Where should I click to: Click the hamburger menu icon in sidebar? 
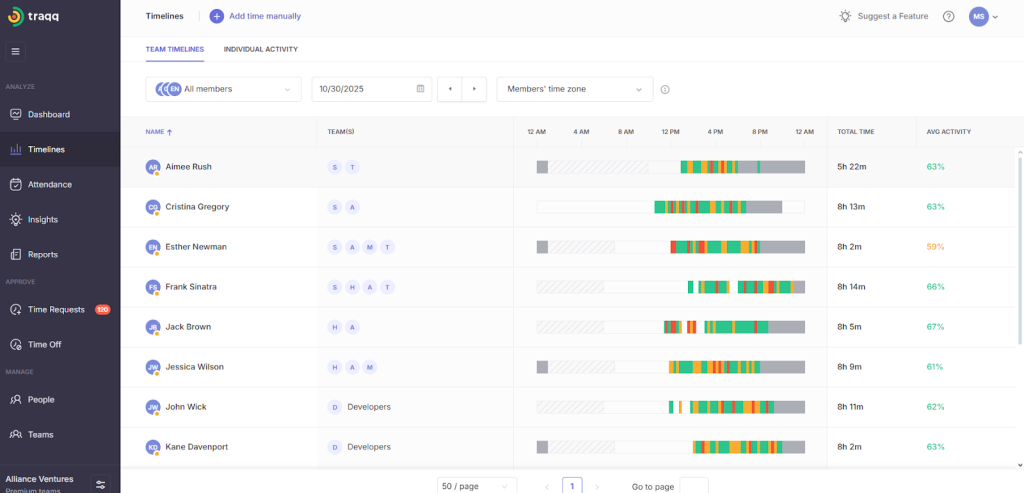[x=16, y=51]
